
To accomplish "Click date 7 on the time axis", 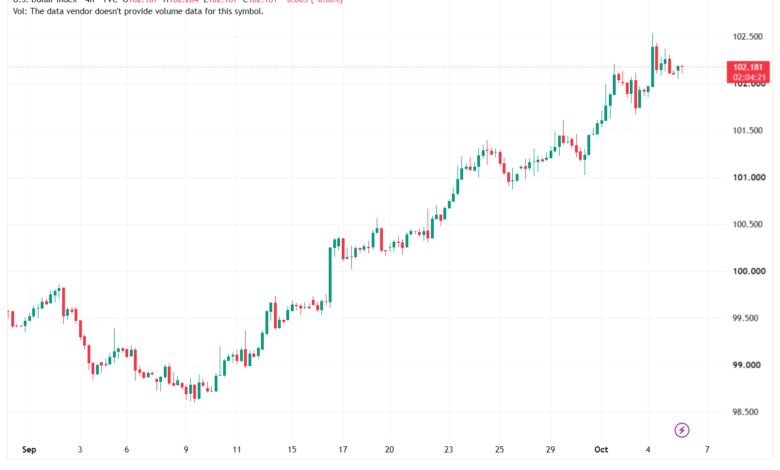I will [x=707, y=450].
